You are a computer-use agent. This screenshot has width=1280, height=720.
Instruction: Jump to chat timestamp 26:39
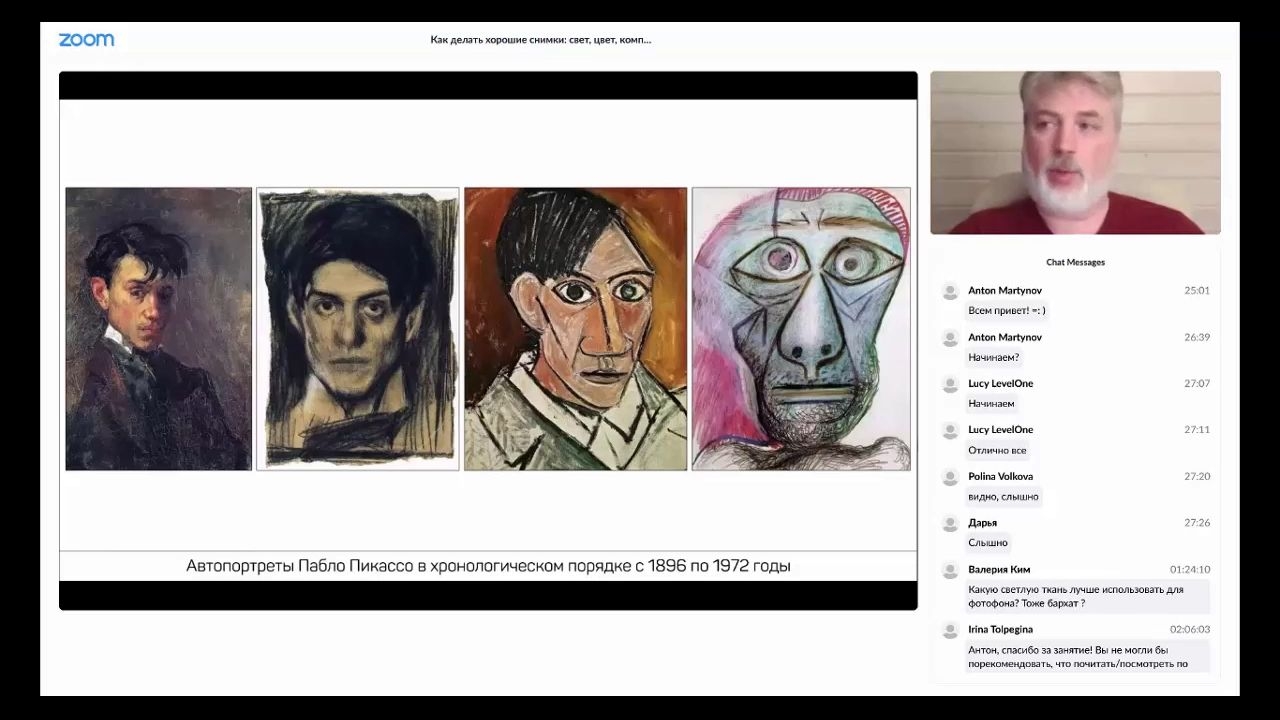click(1197, 338)
